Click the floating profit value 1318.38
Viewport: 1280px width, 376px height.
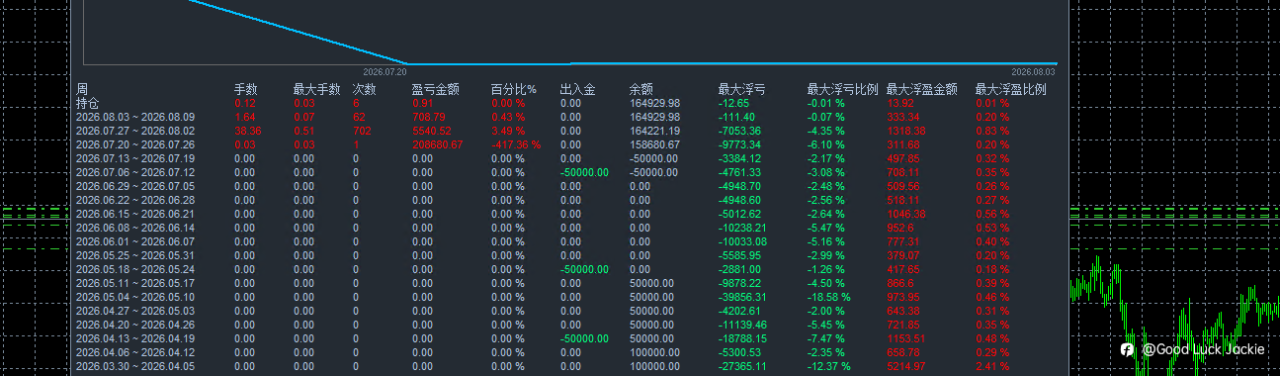click(906, 131)
